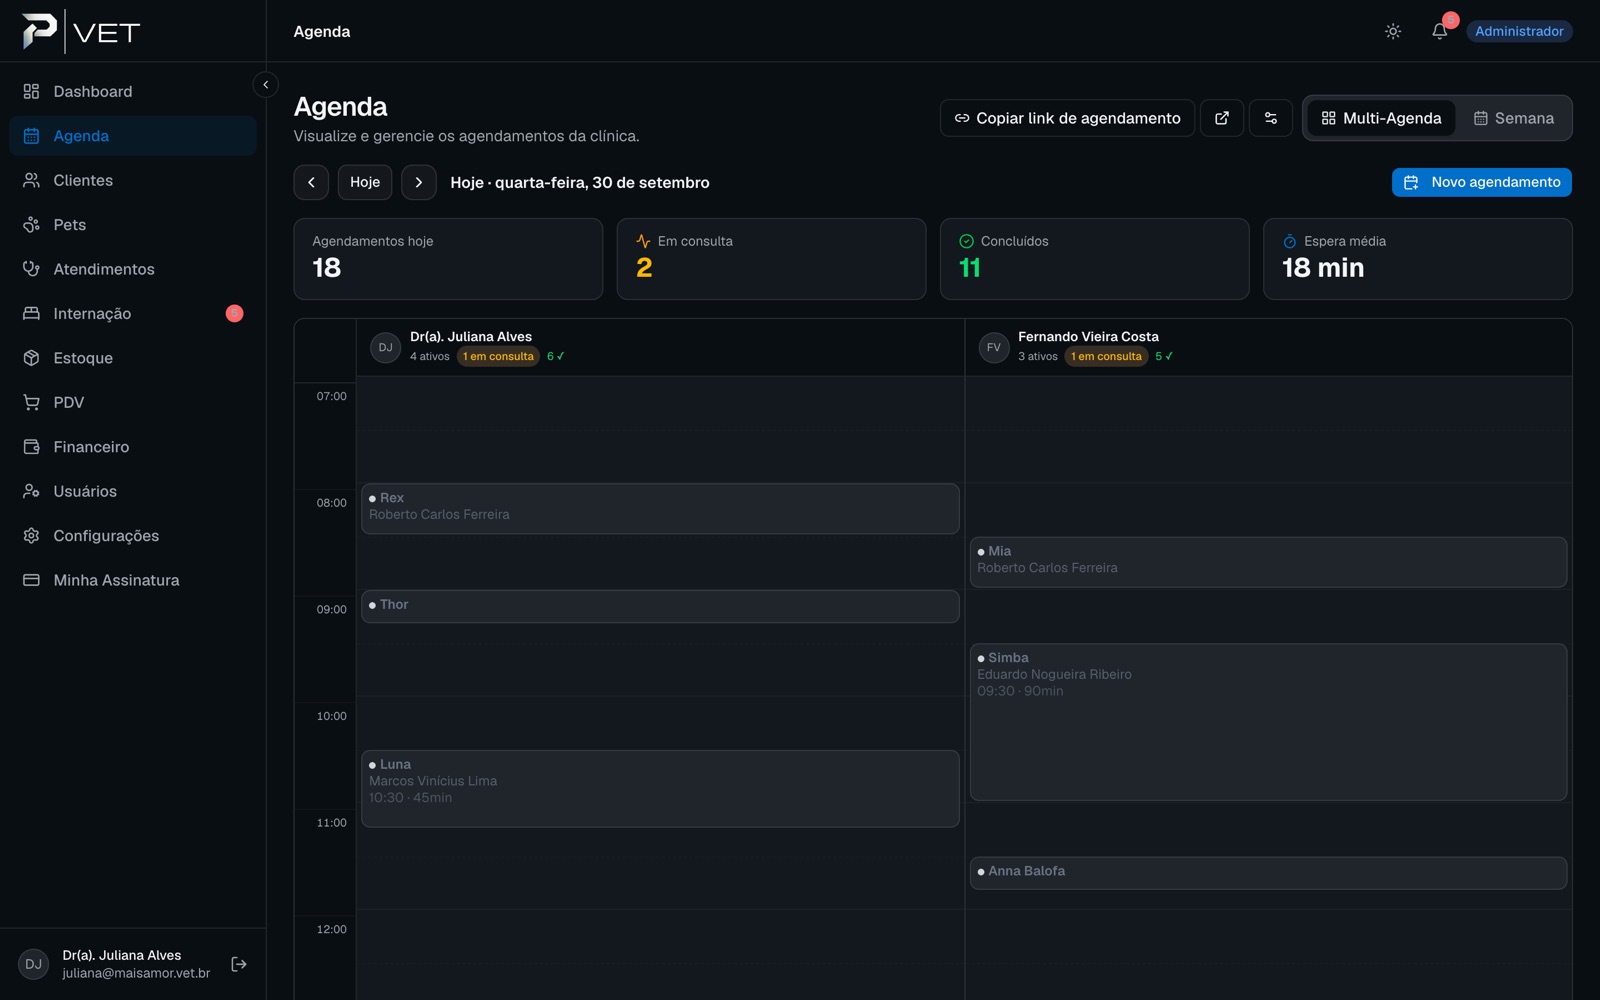The height and width of the screenshot is (1000, 1600).
Task: Open notifications bell
Action: coord(1440,31)
